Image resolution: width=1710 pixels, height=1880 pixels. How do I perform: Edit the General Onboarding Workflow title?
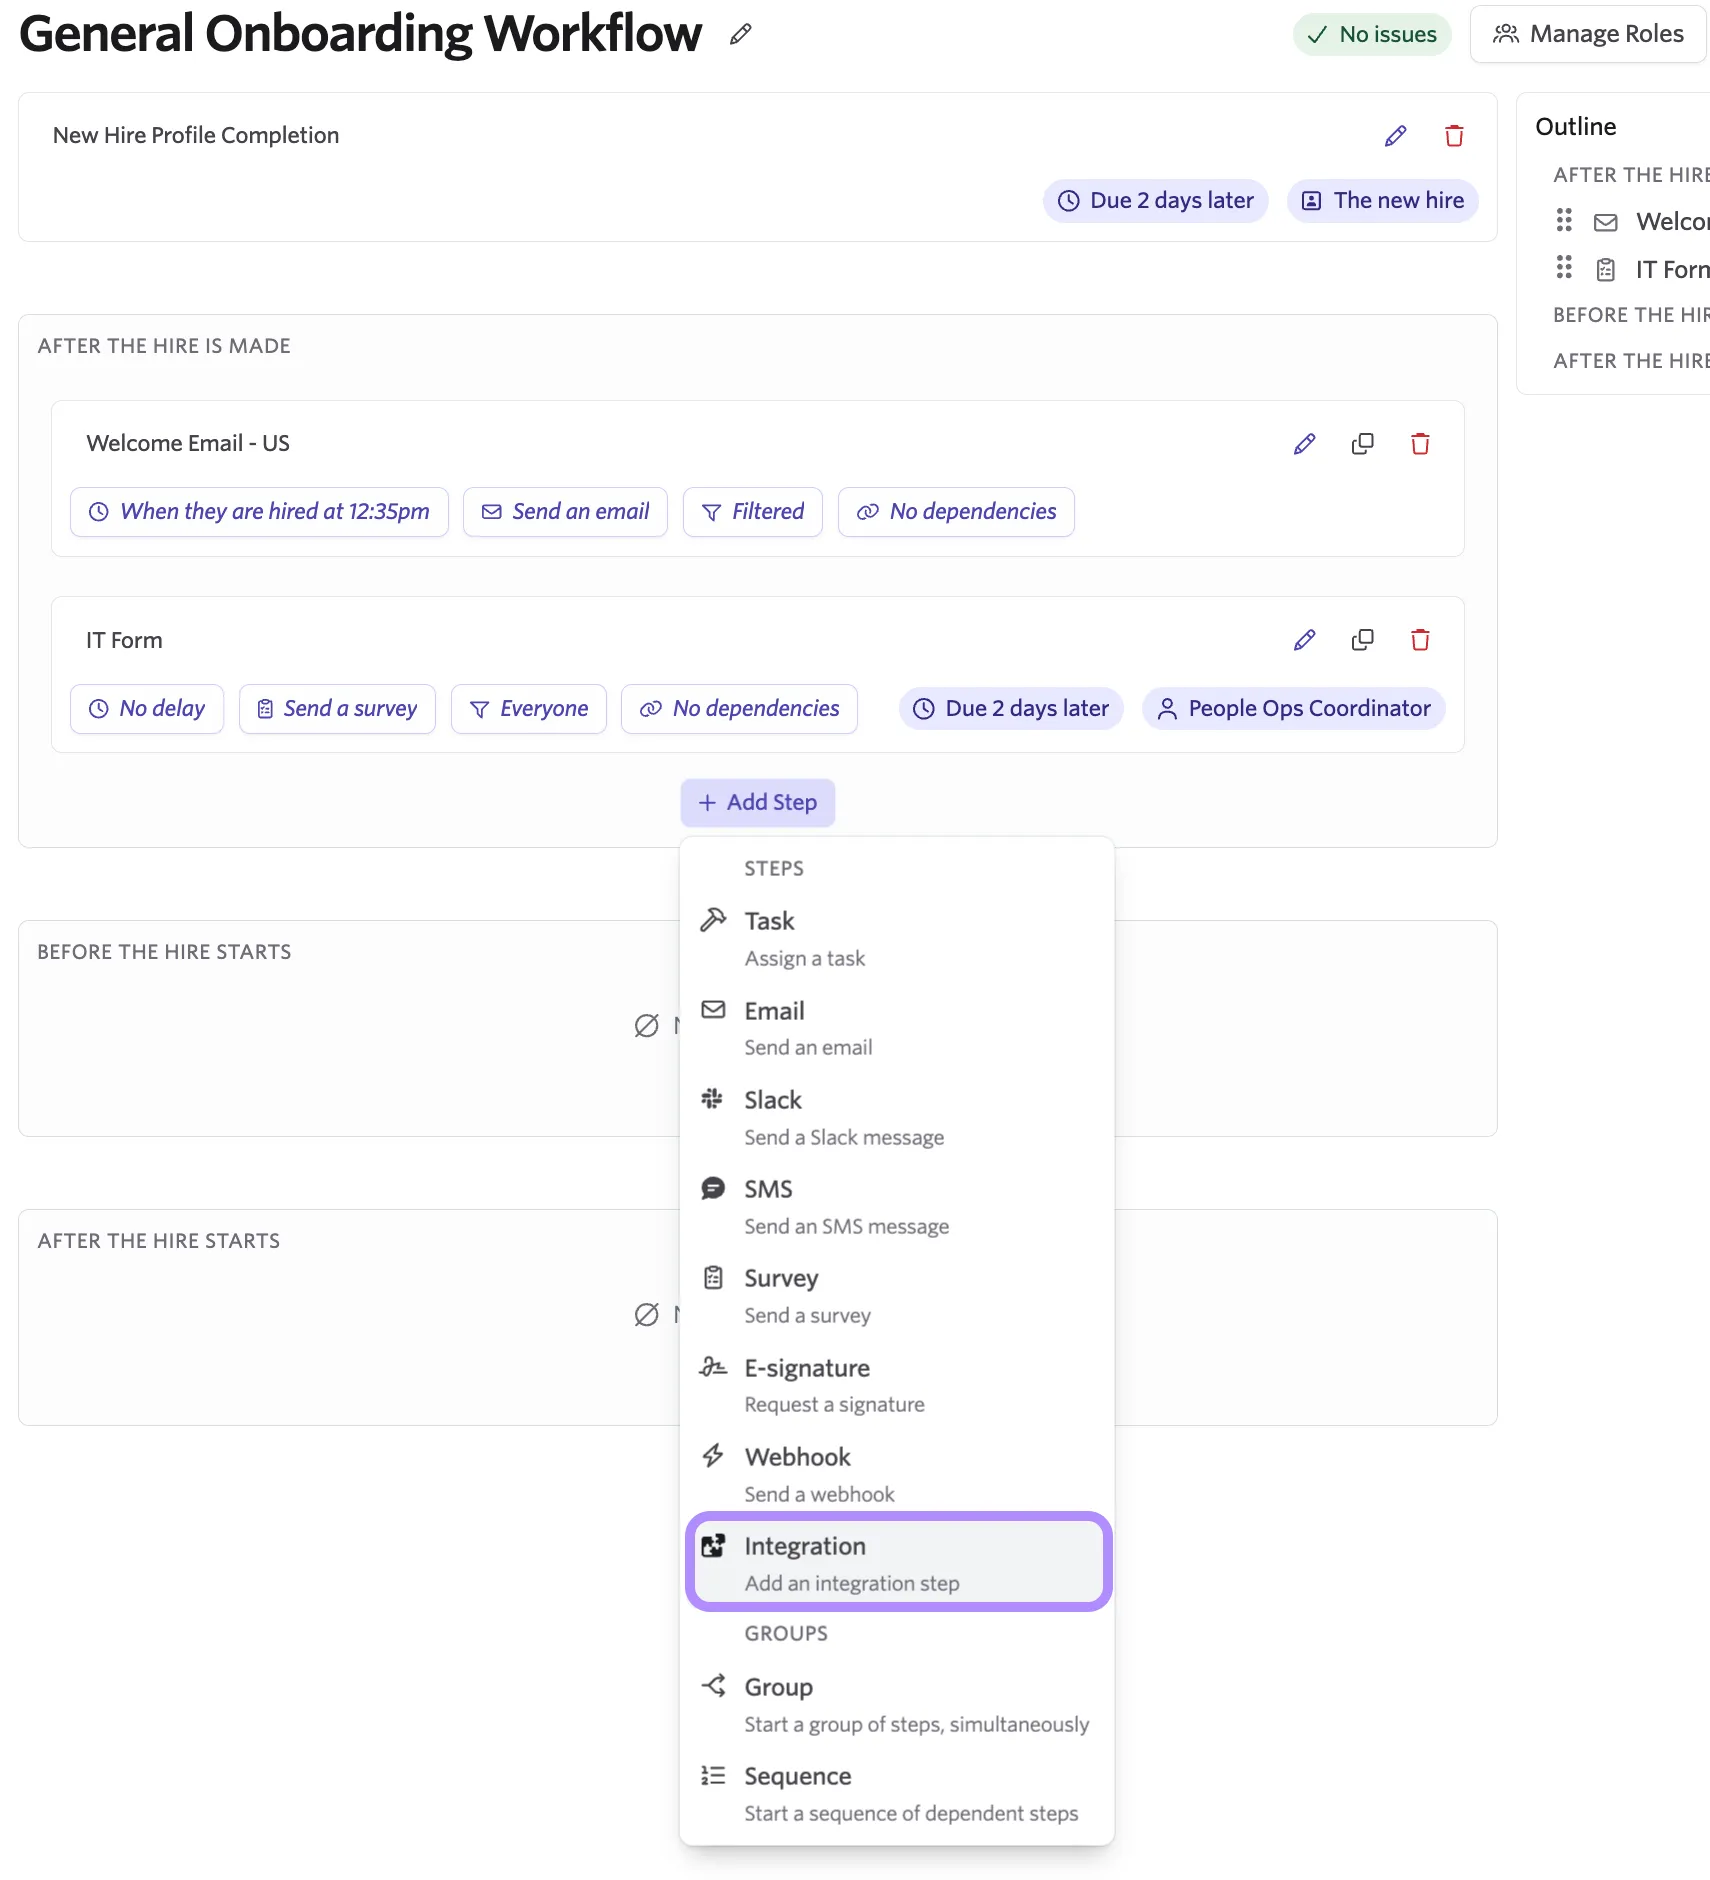[740, 34]
